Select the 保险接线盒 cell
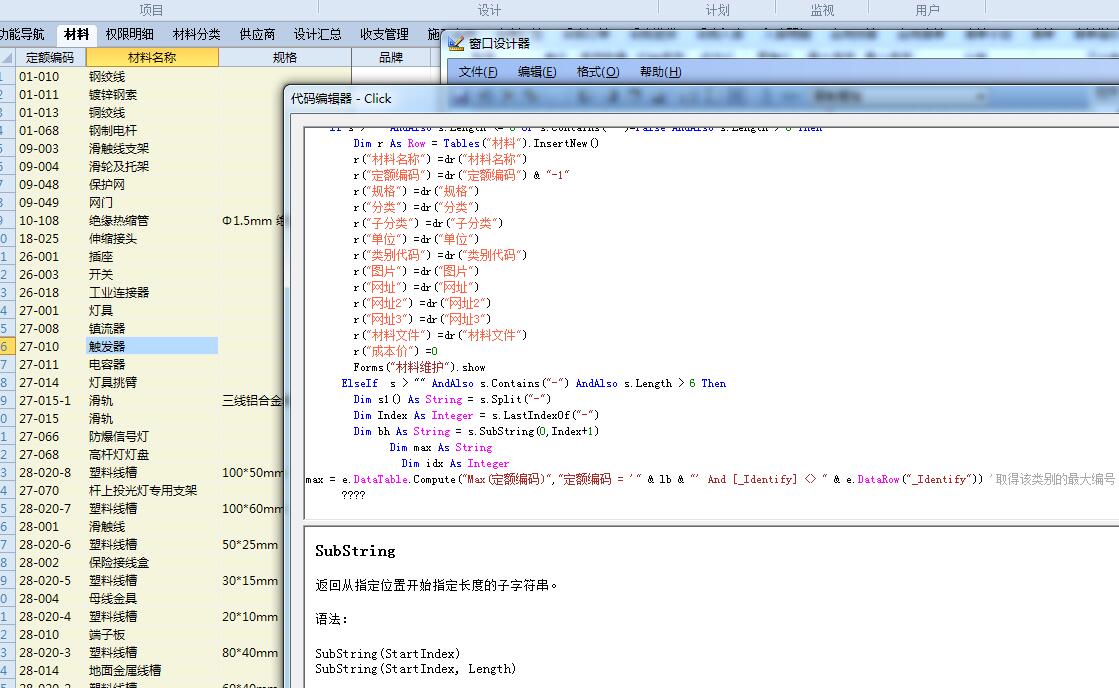1119x688 pixels. pos(152,562)
